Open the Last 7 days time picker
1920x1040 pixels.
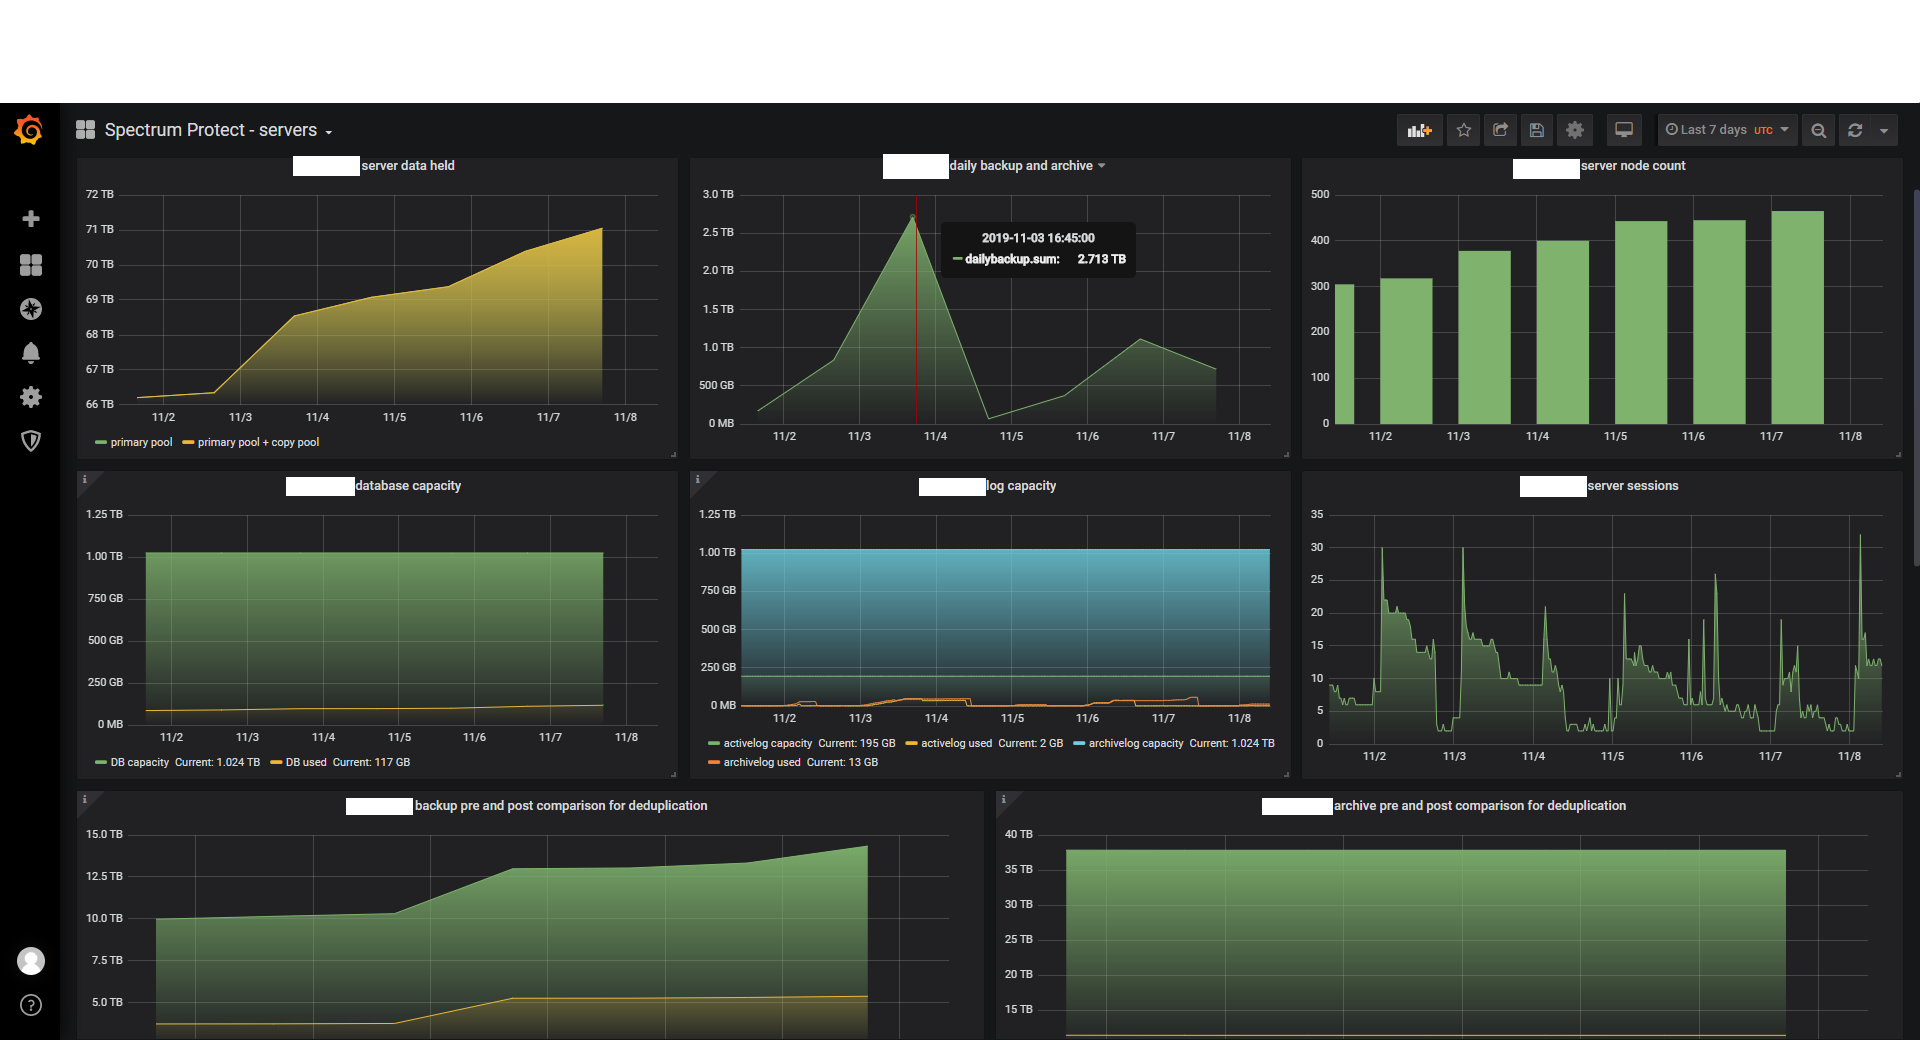pyautogui.click(x=1727, y=130)
